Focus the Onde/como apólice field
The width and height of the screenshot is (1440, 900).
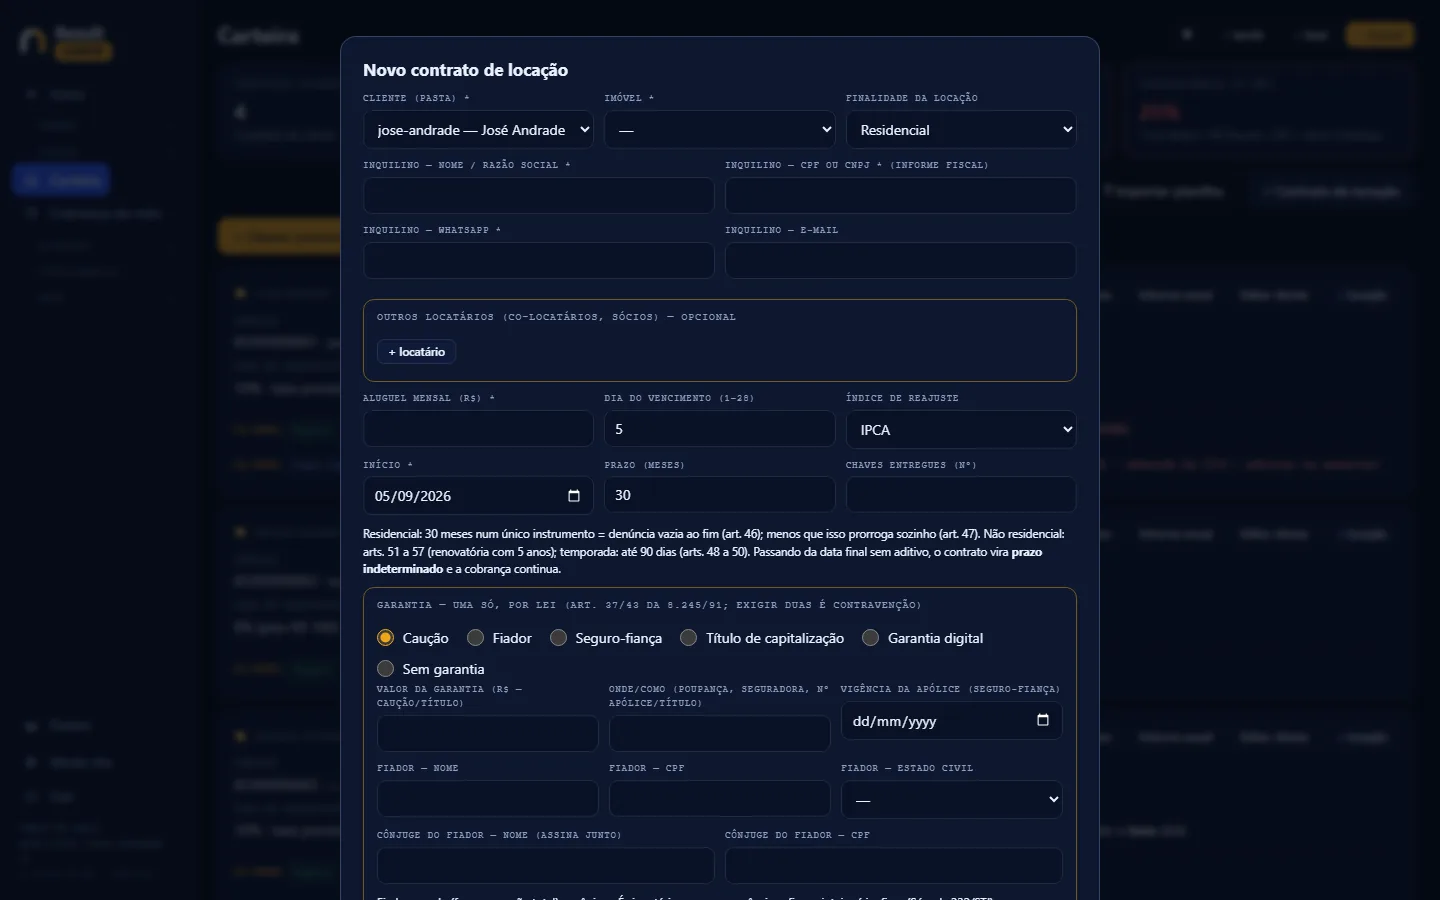tap(720, 734)
